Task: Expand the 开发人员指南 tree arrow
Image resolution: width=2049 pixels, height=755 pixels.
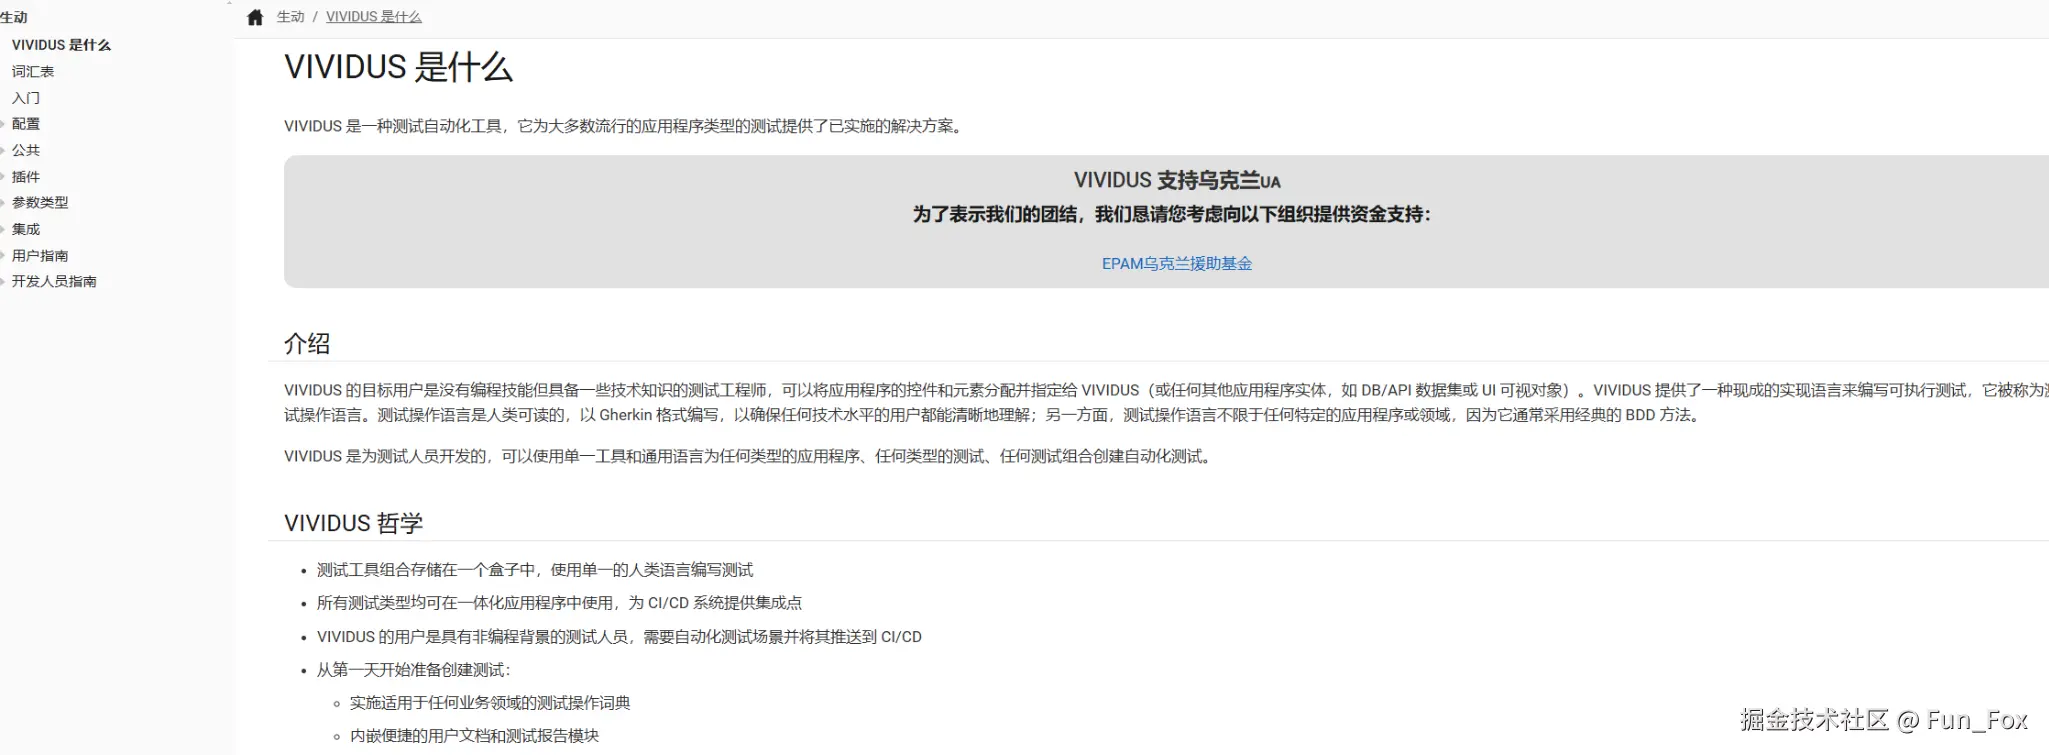Action: 3,282
